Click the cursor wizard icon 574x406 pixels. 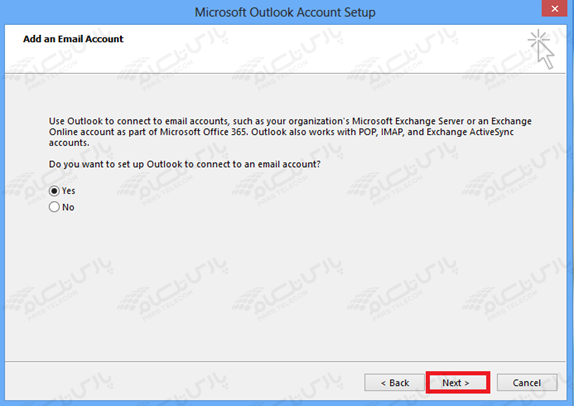[x=541, y=49]
